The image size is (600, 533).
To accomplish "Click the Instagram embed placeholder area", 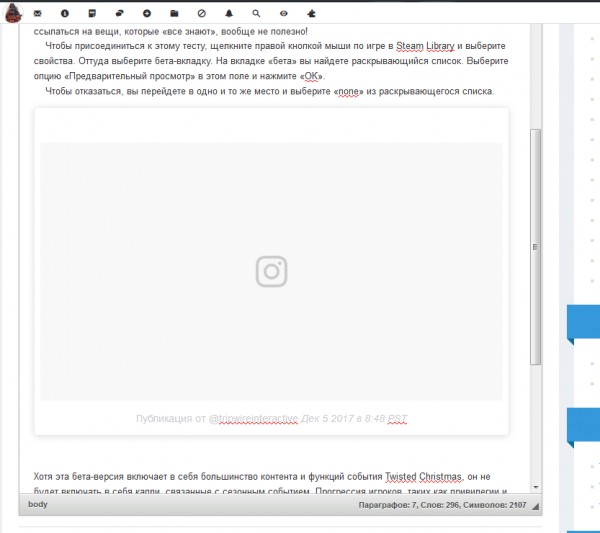I will click(x=271, y=271).
